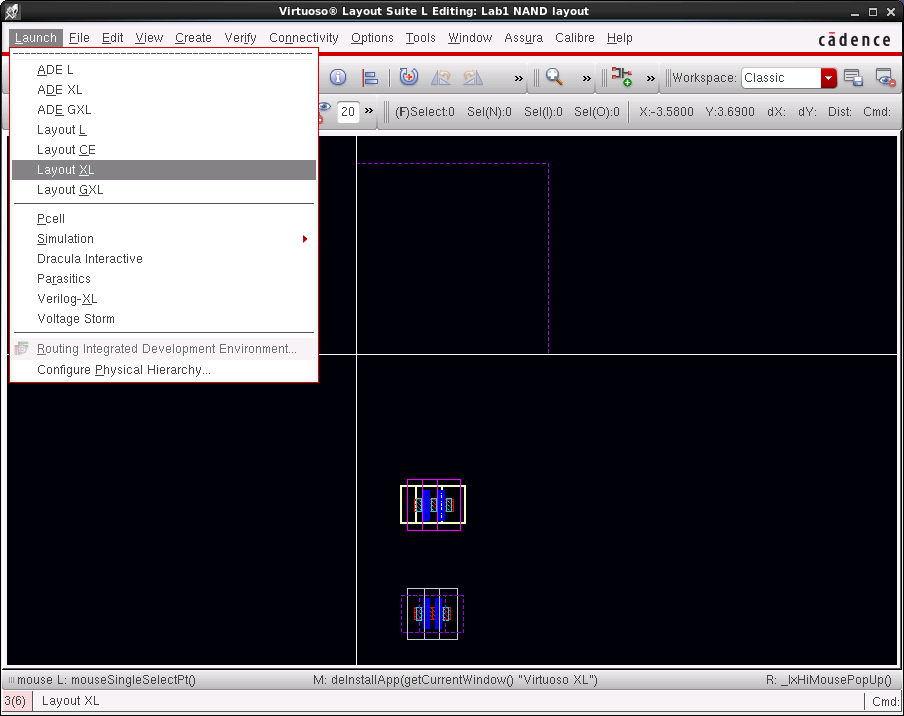Click the Routing Integrated Development Environment icon

(22, 348)
